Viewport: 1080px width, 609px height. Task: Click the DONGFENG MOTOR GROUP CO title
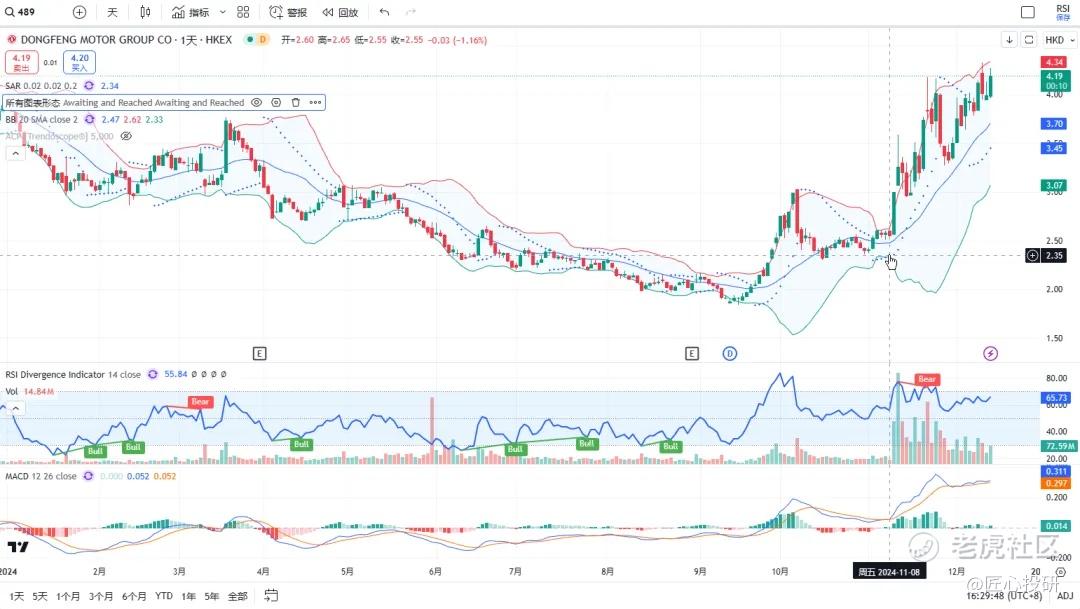tap(96, 40)
